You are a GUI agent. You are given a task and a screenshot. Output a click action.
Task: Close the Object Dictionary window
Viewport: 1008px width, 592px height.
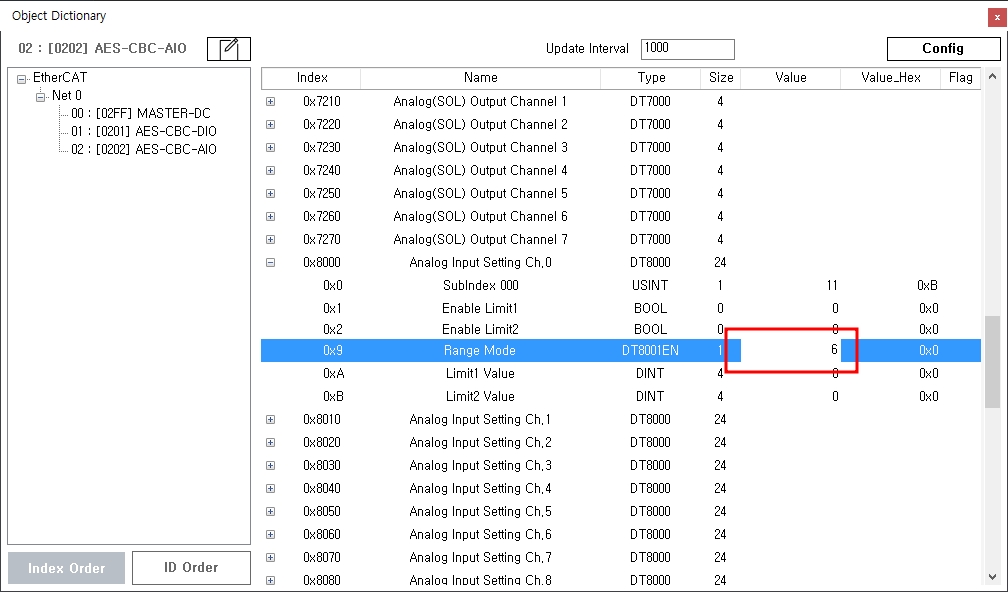pos(996,17)
